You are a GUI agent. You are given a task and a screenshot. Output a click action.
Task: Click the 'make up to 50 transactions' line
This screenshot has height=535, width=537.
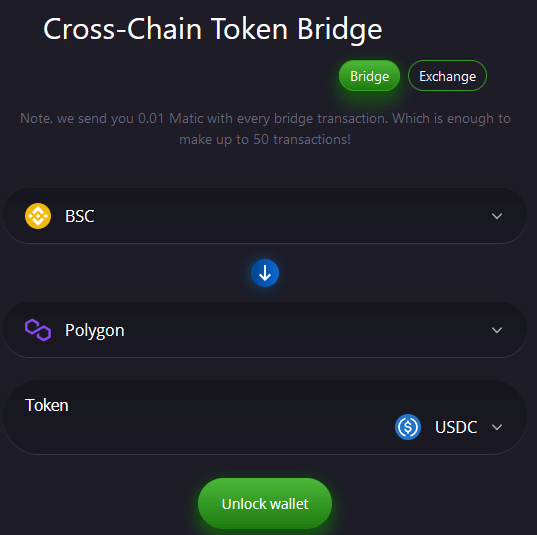pyautogui.click(x=265, y=140)
